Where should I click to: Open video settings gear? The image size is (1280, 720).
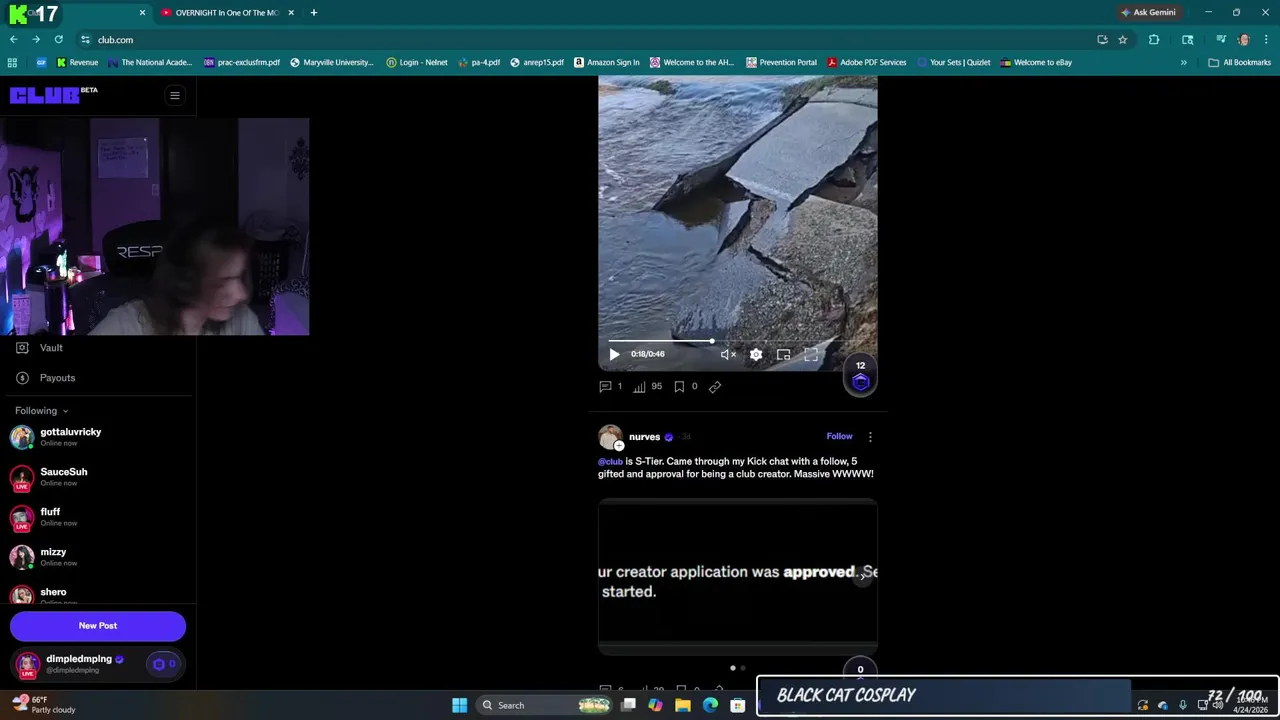pos(756,354)
